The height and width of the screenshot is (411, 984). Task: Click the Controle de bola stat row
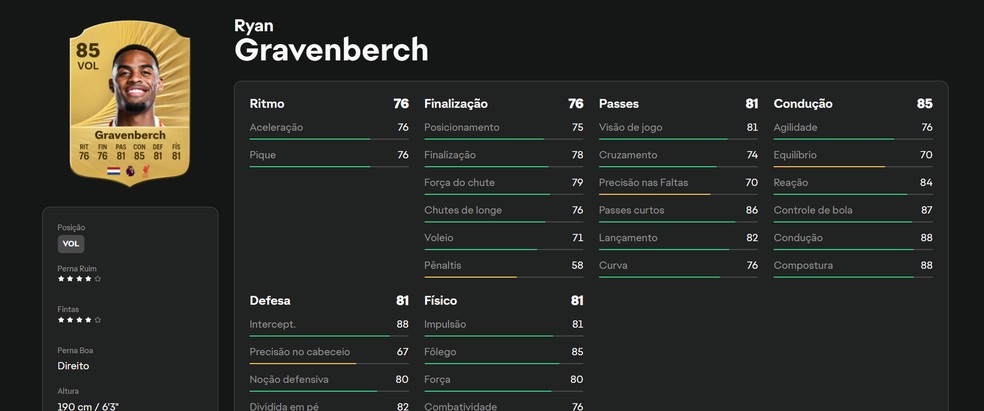(x=853, y=211)
